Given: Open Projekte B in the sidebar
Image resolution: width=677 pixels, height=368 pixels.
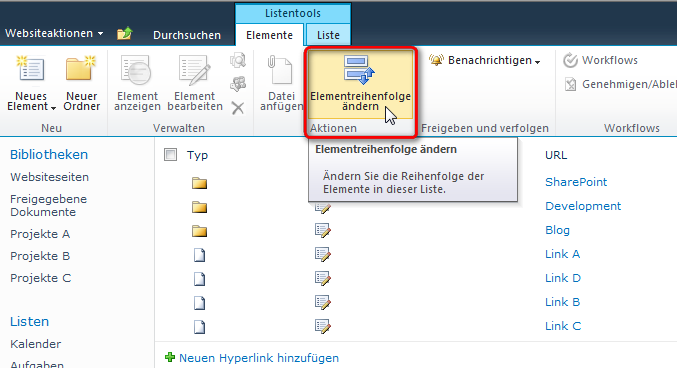Looking at the screenshot, I should (x=40, y=256).
